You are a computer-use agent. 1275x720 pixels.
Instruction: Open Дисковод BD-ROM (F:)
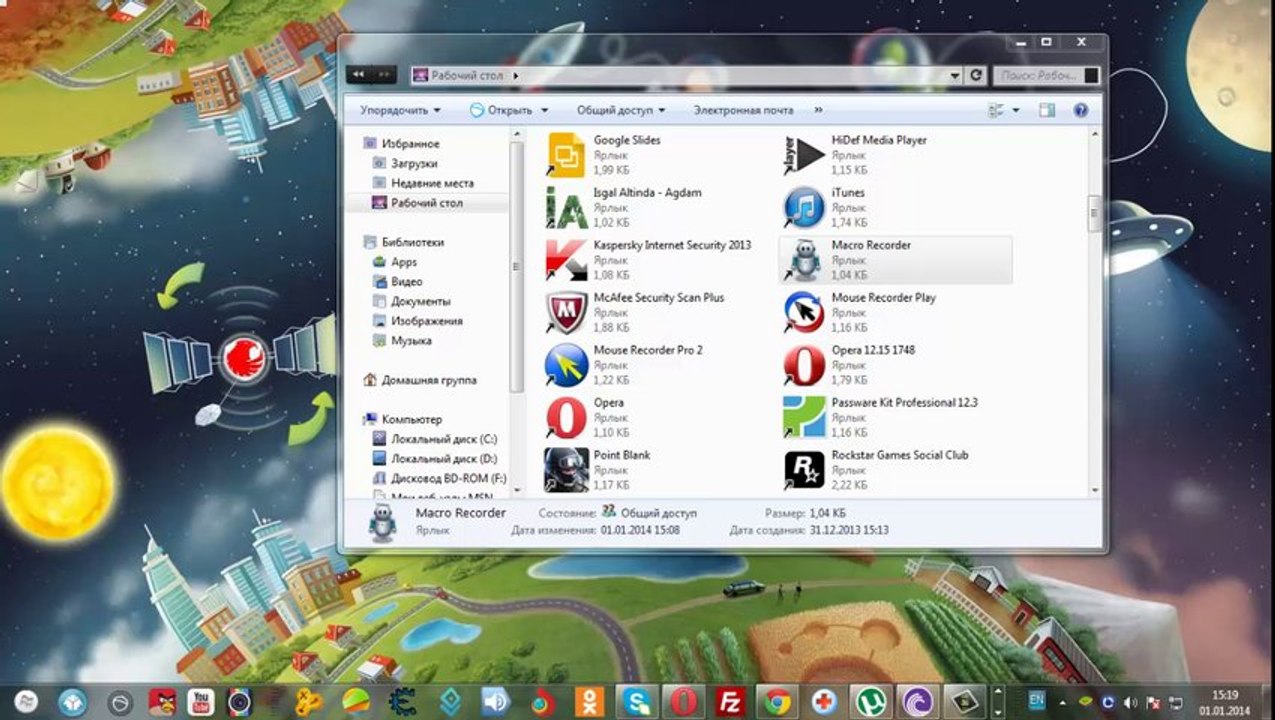click(439, 479)
